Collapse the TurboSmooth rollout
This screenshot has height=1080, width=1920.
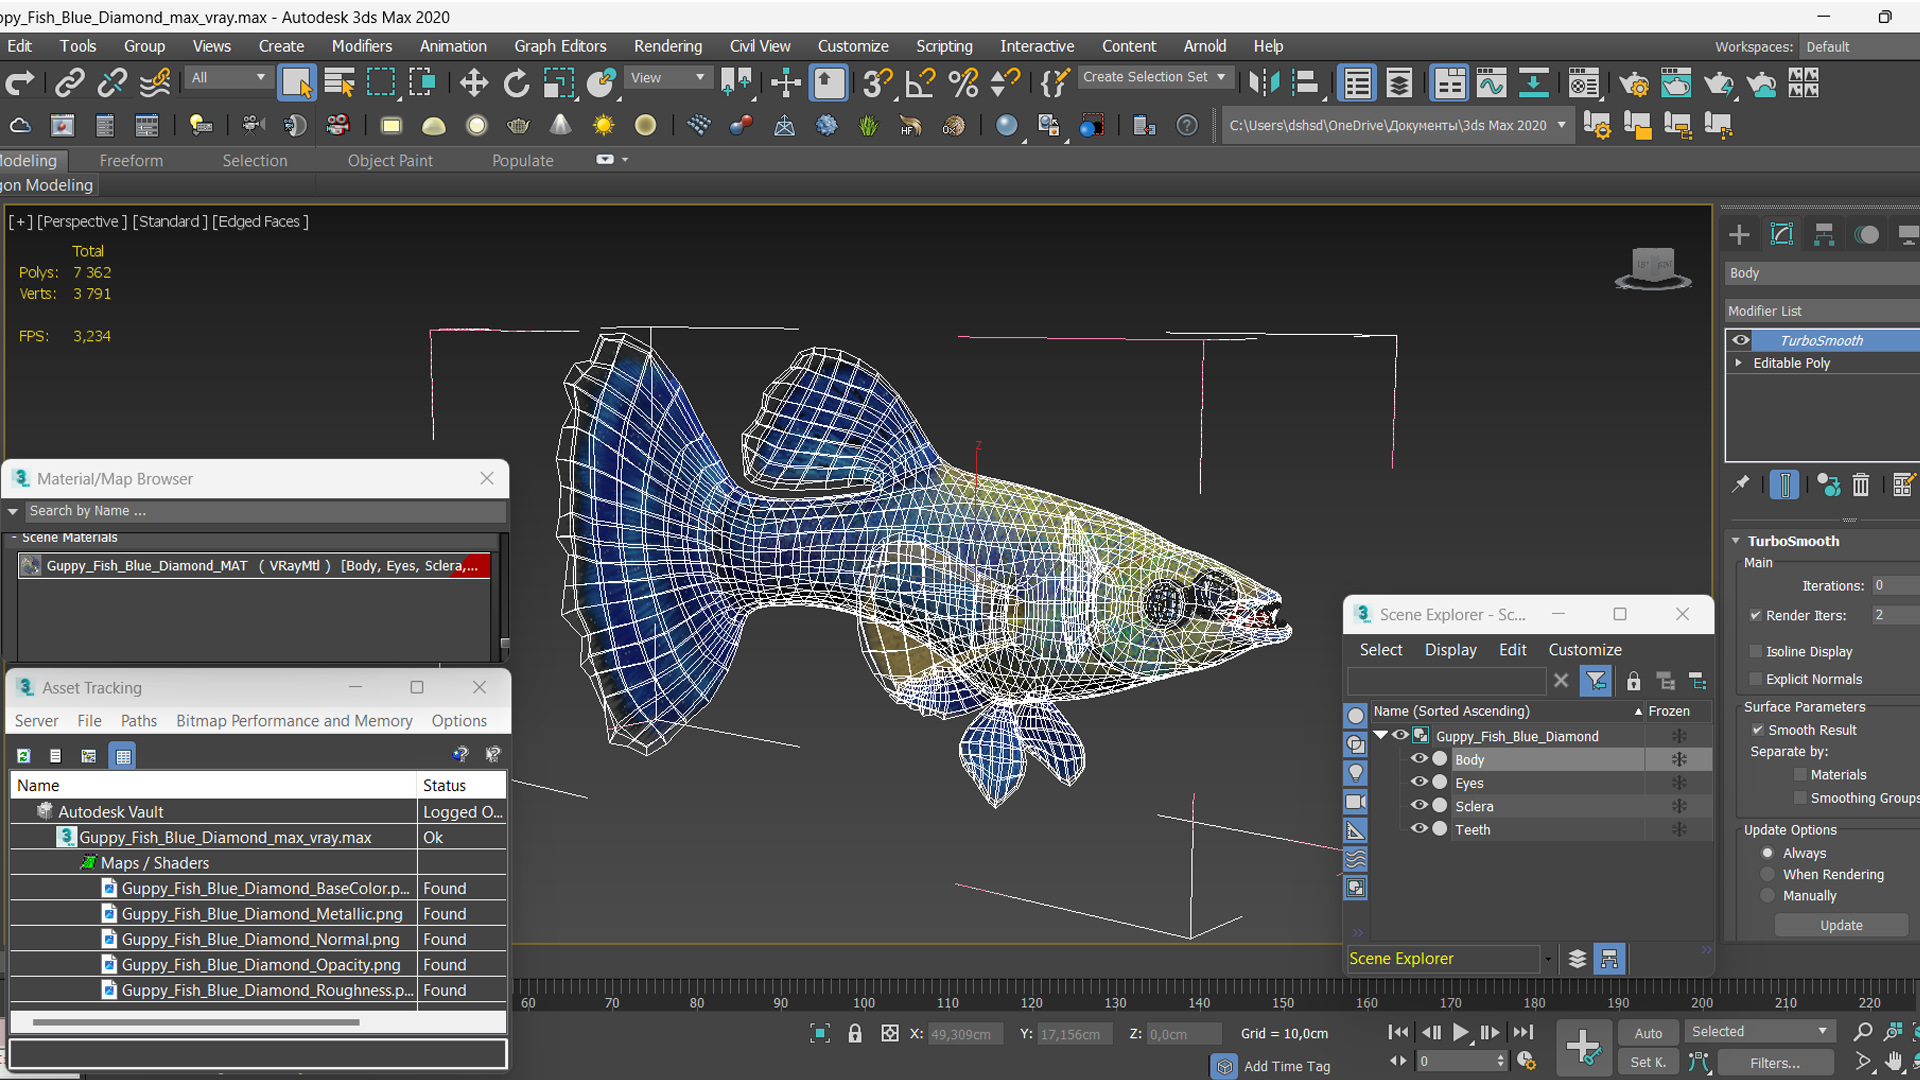(x=1737, y=541)
